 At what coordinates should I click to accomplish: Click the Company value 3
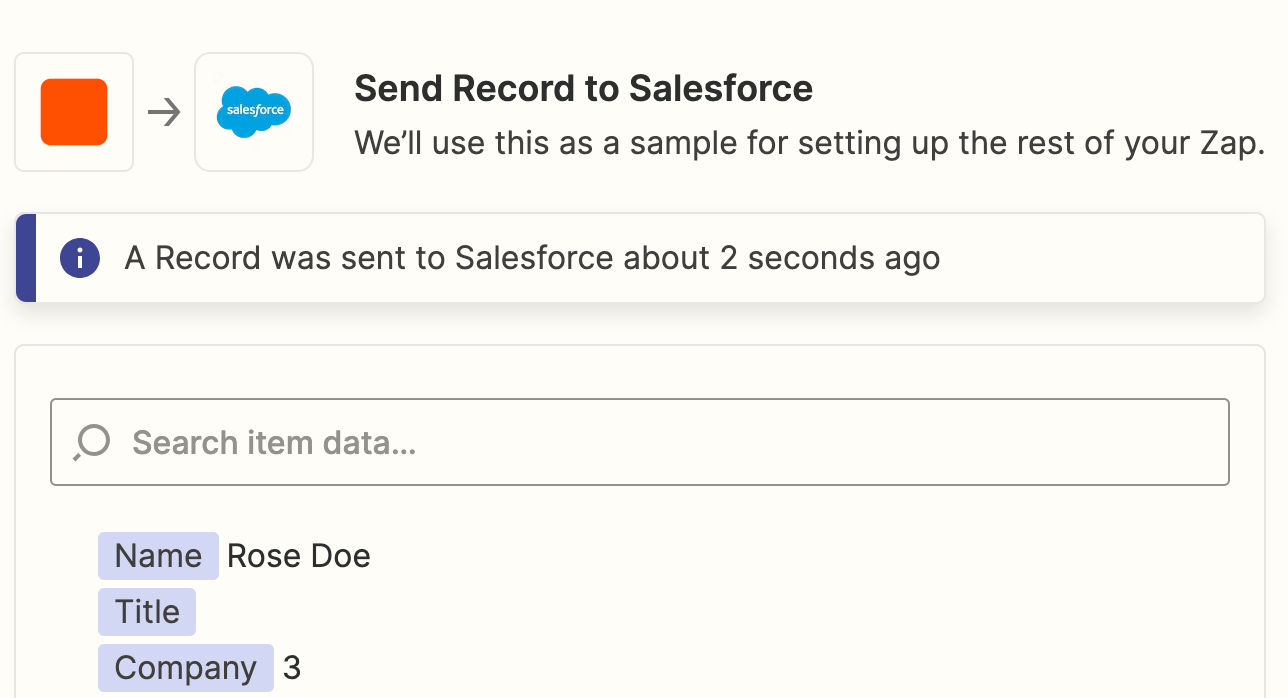(292, 668)
